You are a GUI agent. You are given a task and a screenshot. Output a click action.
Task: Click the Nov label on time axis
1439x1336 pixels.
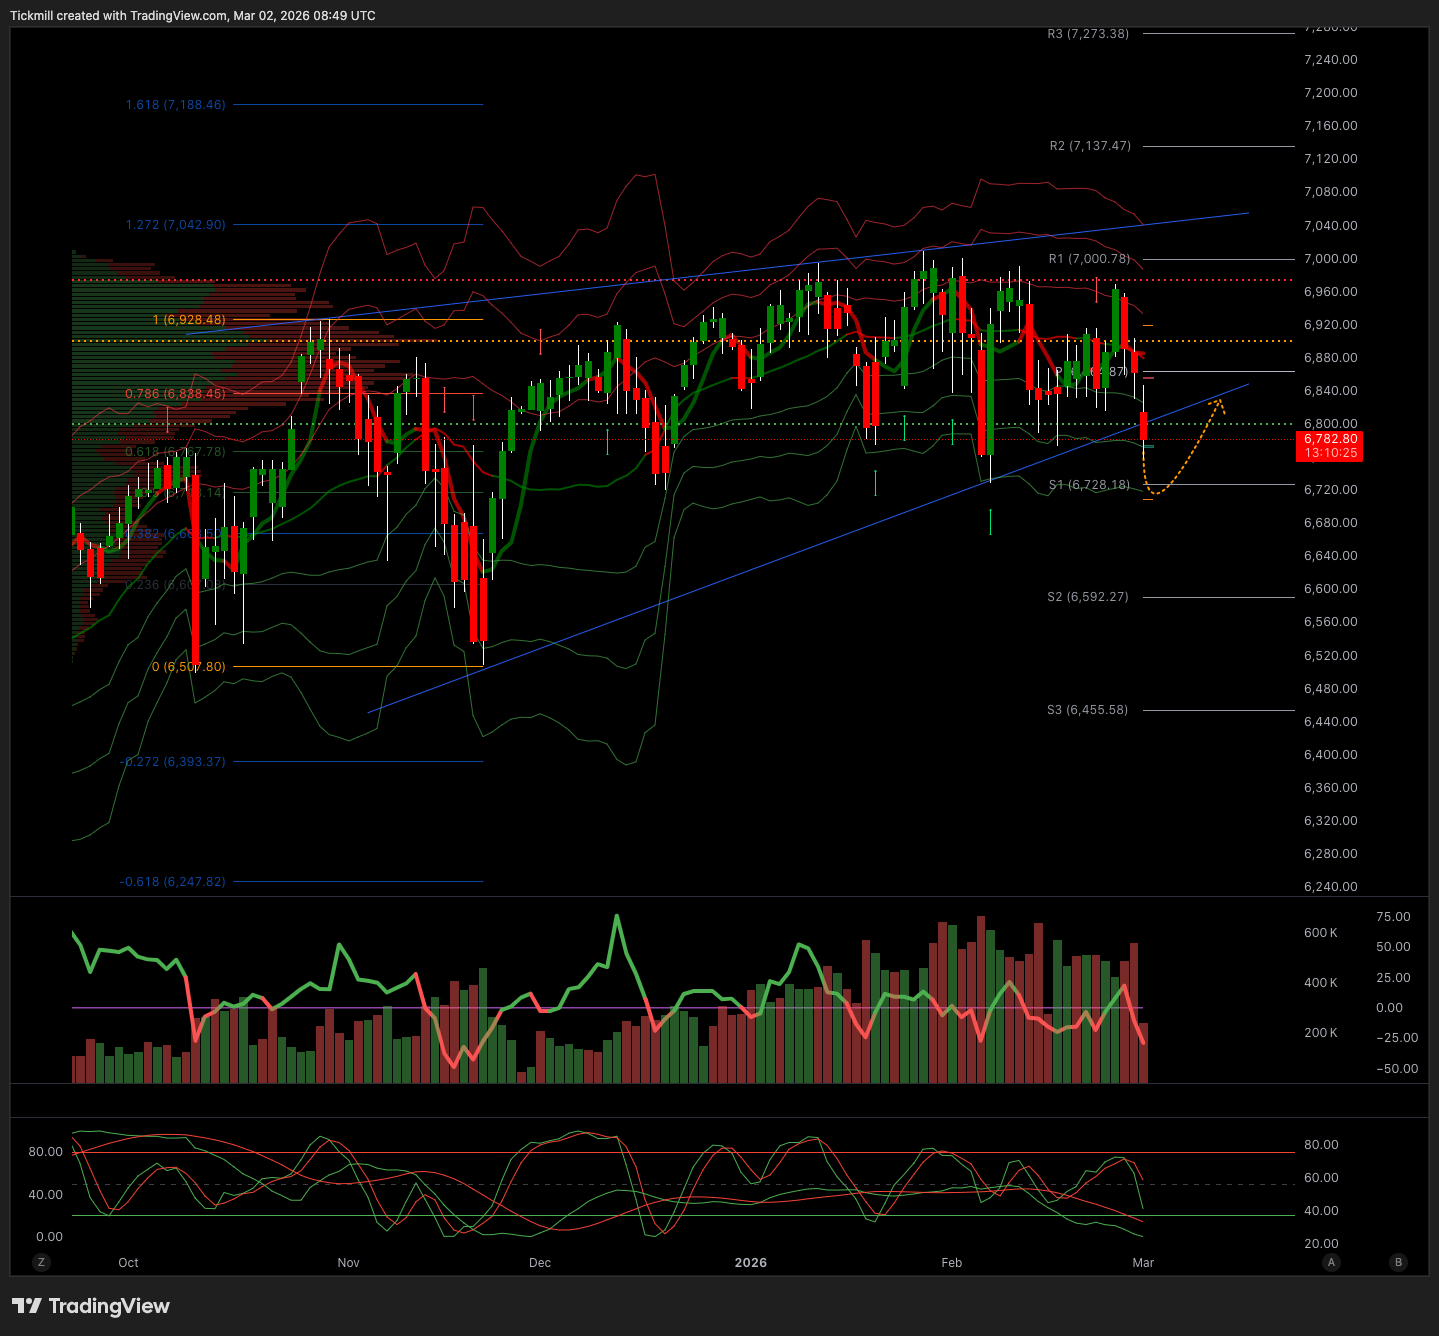click(348, 1262)
